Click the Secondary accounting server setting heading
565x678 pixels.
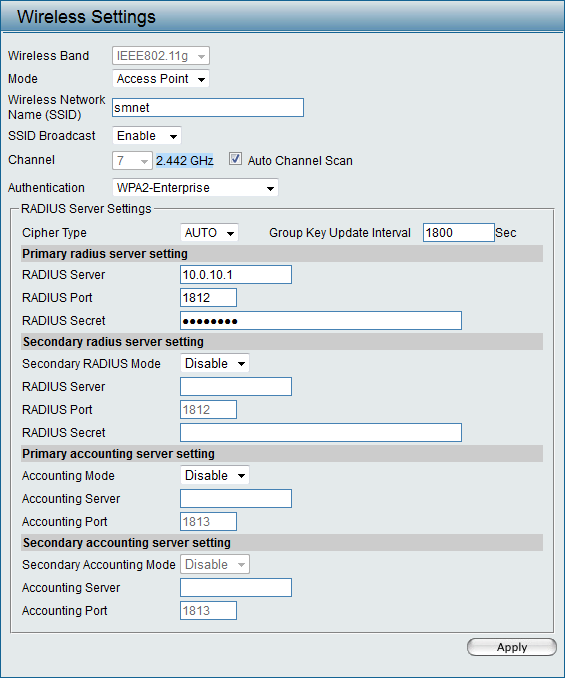click(x=127, y=543)
